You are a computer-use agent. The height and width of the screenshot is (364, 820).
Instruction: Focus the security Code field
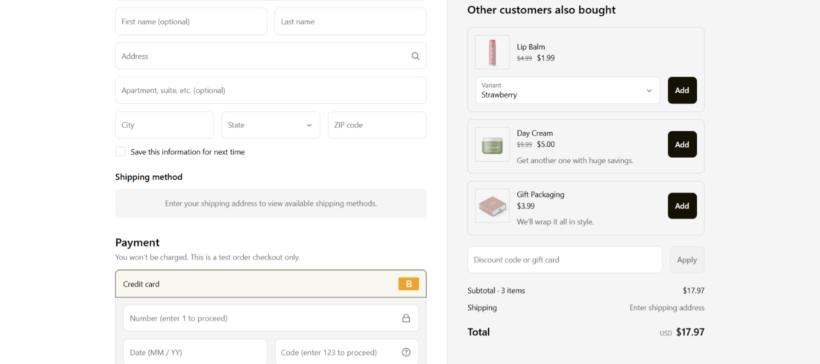coord(347,352)
